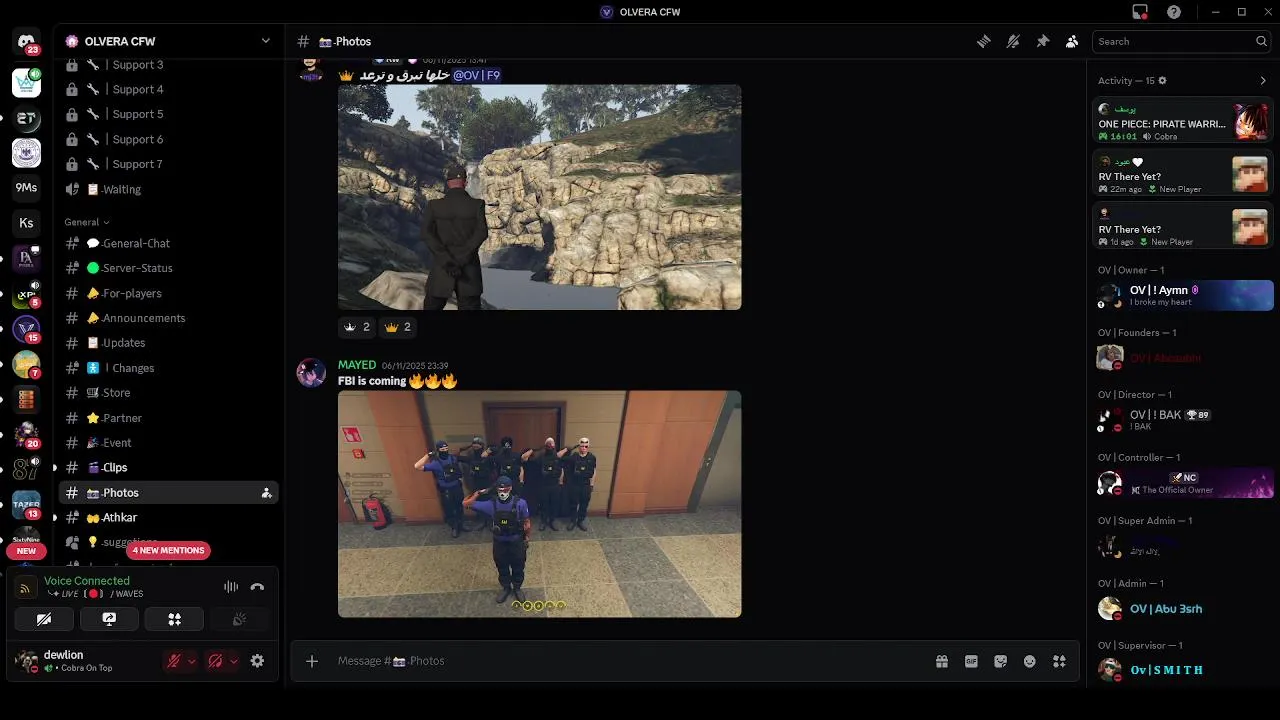The image size is (1280, 720).
Task: Join the Support 3 voice channel
Action: click(167, 65)
